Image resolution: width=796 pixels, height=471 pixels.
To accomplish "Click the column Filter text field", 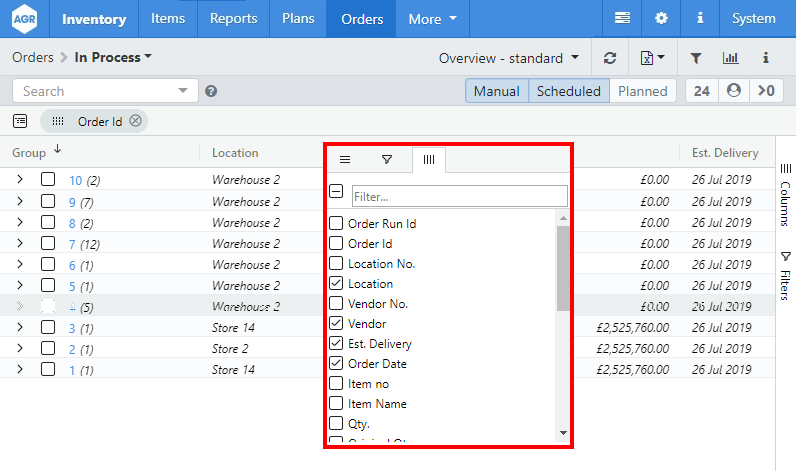I will click(x=459, y=196).
